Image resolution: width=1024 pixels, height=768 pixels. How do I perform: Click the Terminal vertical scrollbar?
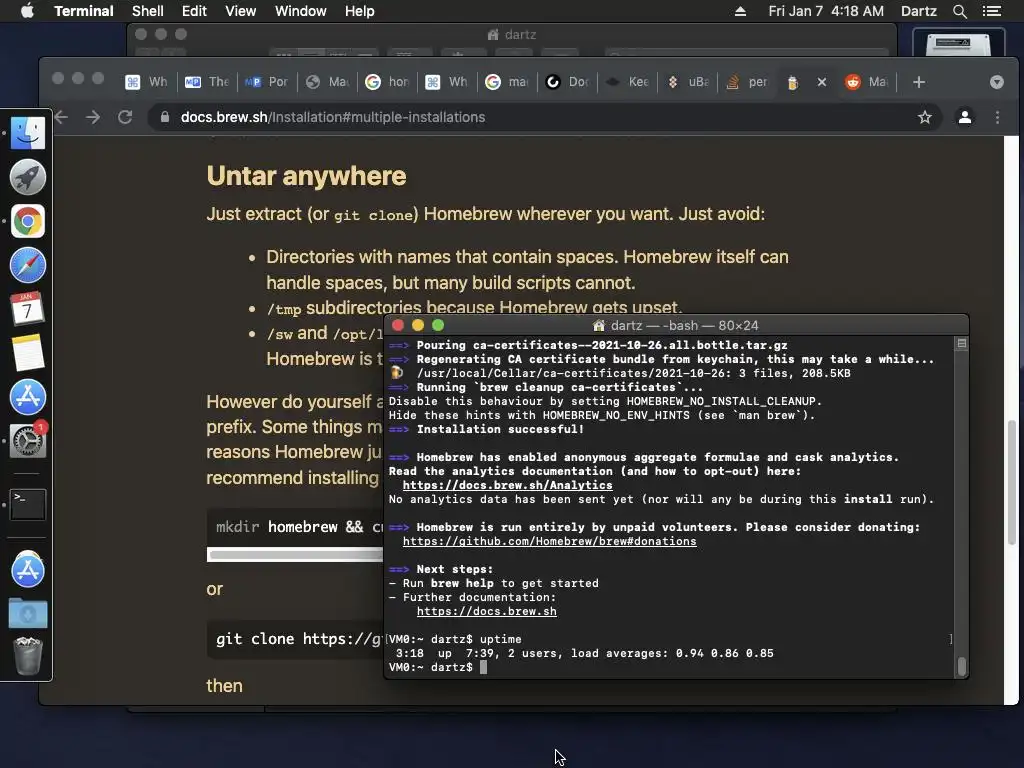tap(961, 666)
